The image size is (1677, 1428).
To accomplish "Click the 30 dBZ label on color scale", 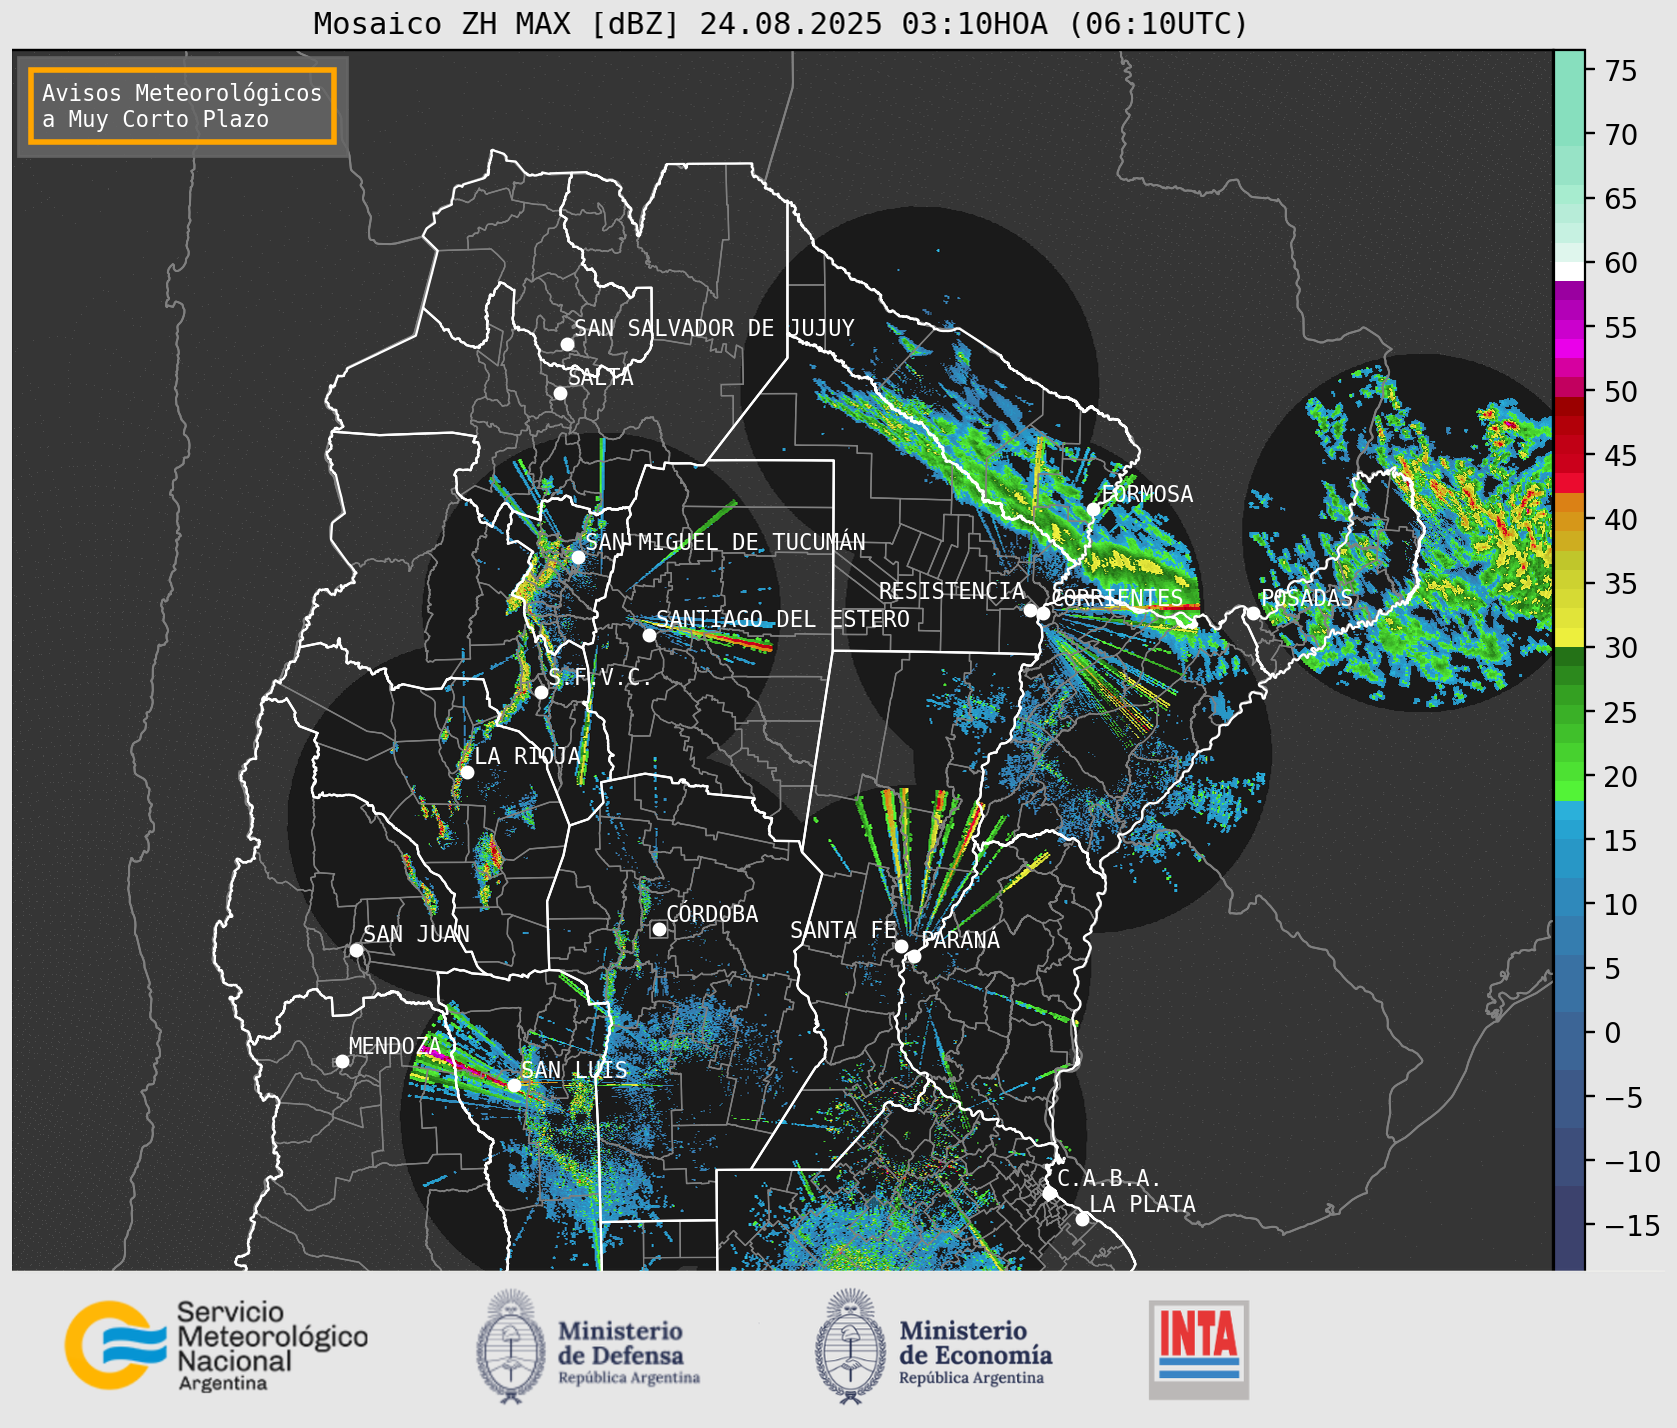I will [x=1621, y=648].
